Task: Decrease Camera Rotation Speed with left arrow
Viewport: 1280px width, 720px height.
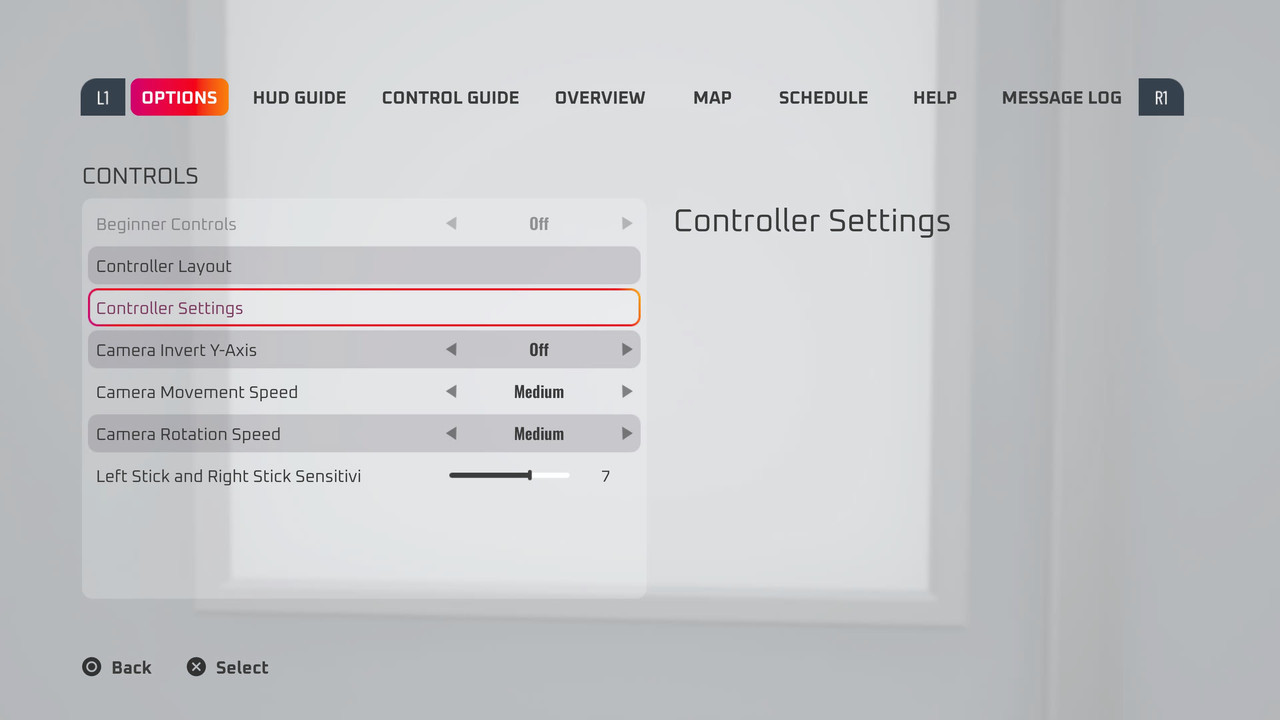Action: [451, 434]
